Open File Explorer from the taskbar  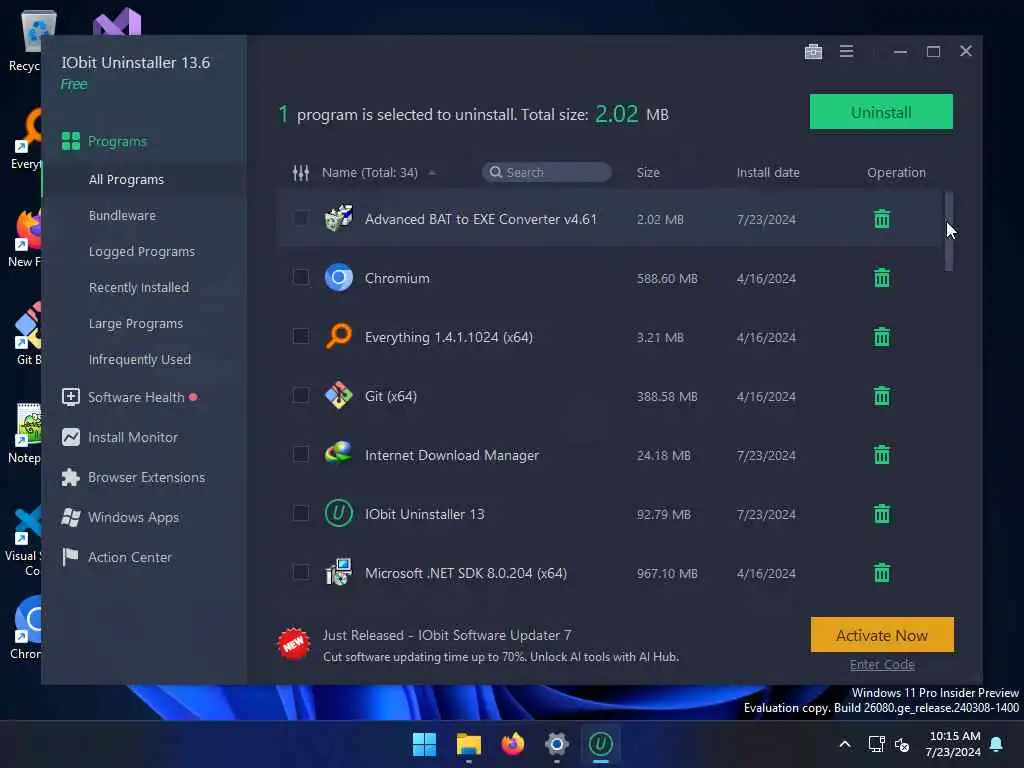(x=468, y=744)
